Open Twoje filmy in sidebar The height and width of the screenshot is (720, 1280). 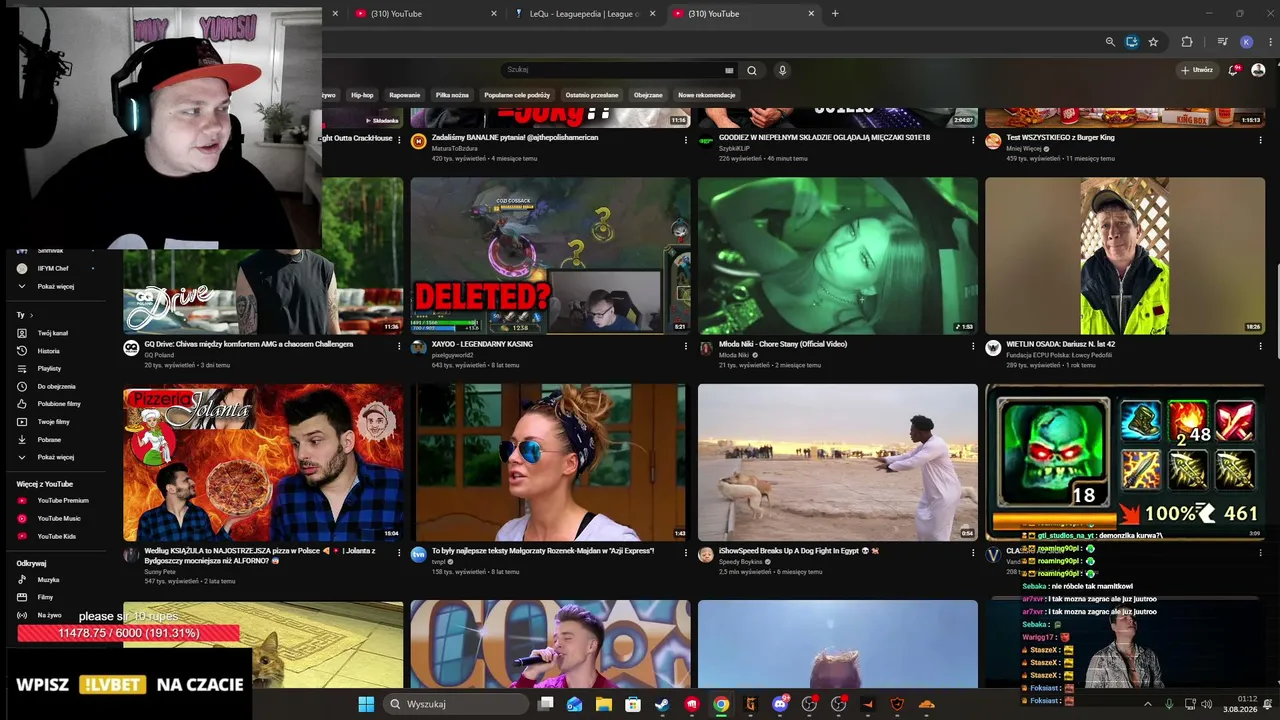[55, 422]
